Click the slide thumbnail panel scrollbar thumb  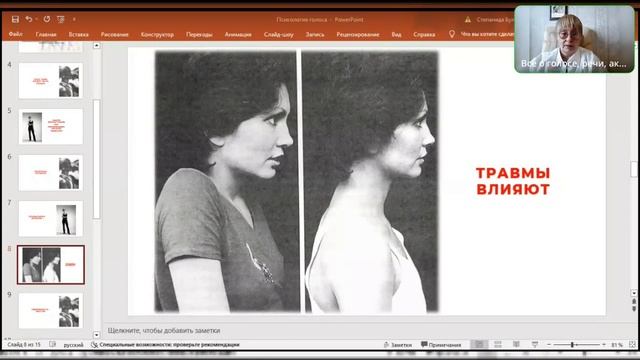coord(96,159)
